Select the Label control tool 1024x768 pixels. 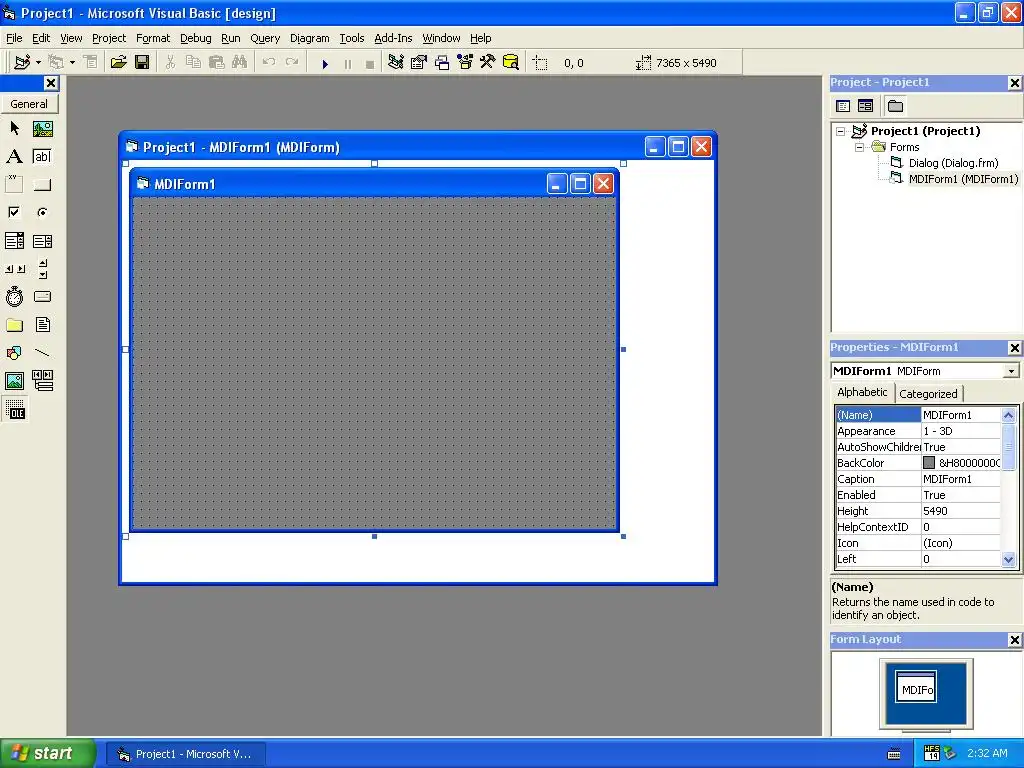coord(14,156)
